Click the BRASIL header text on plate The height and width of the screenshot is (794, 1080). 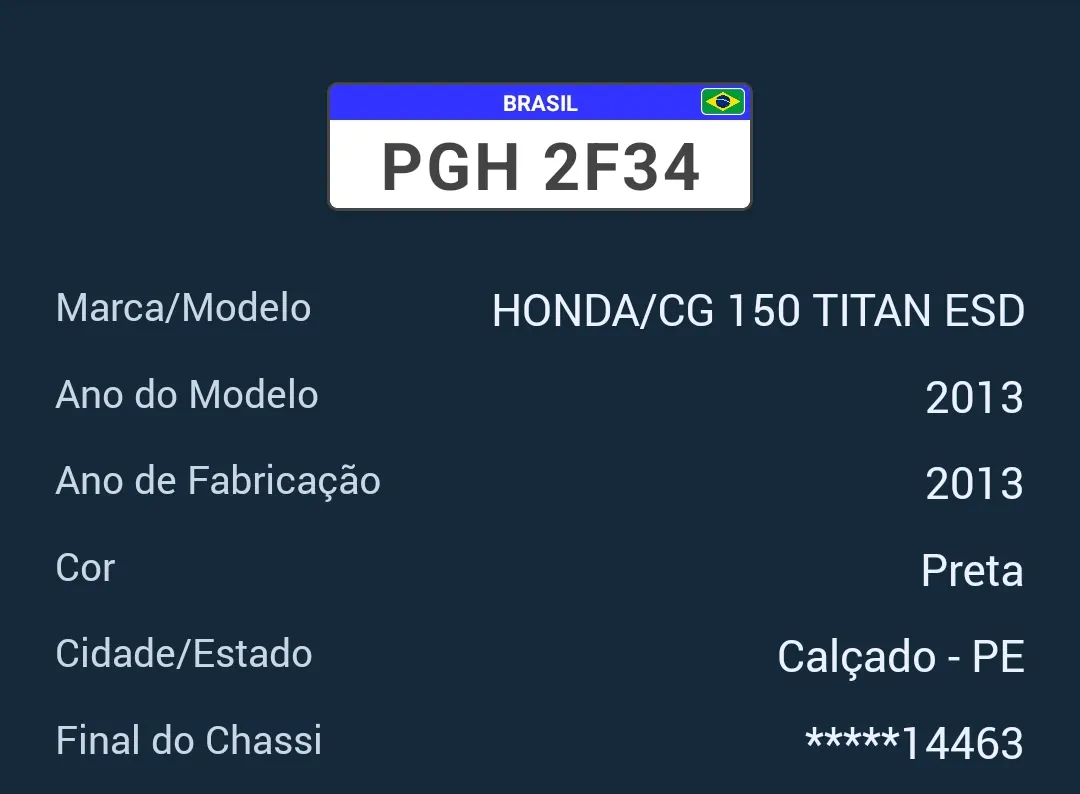click(540, 103)
